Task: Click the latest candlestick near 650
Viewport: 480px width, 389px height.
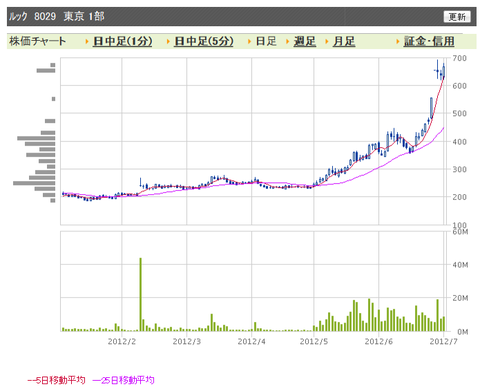Action: [444, 71]
